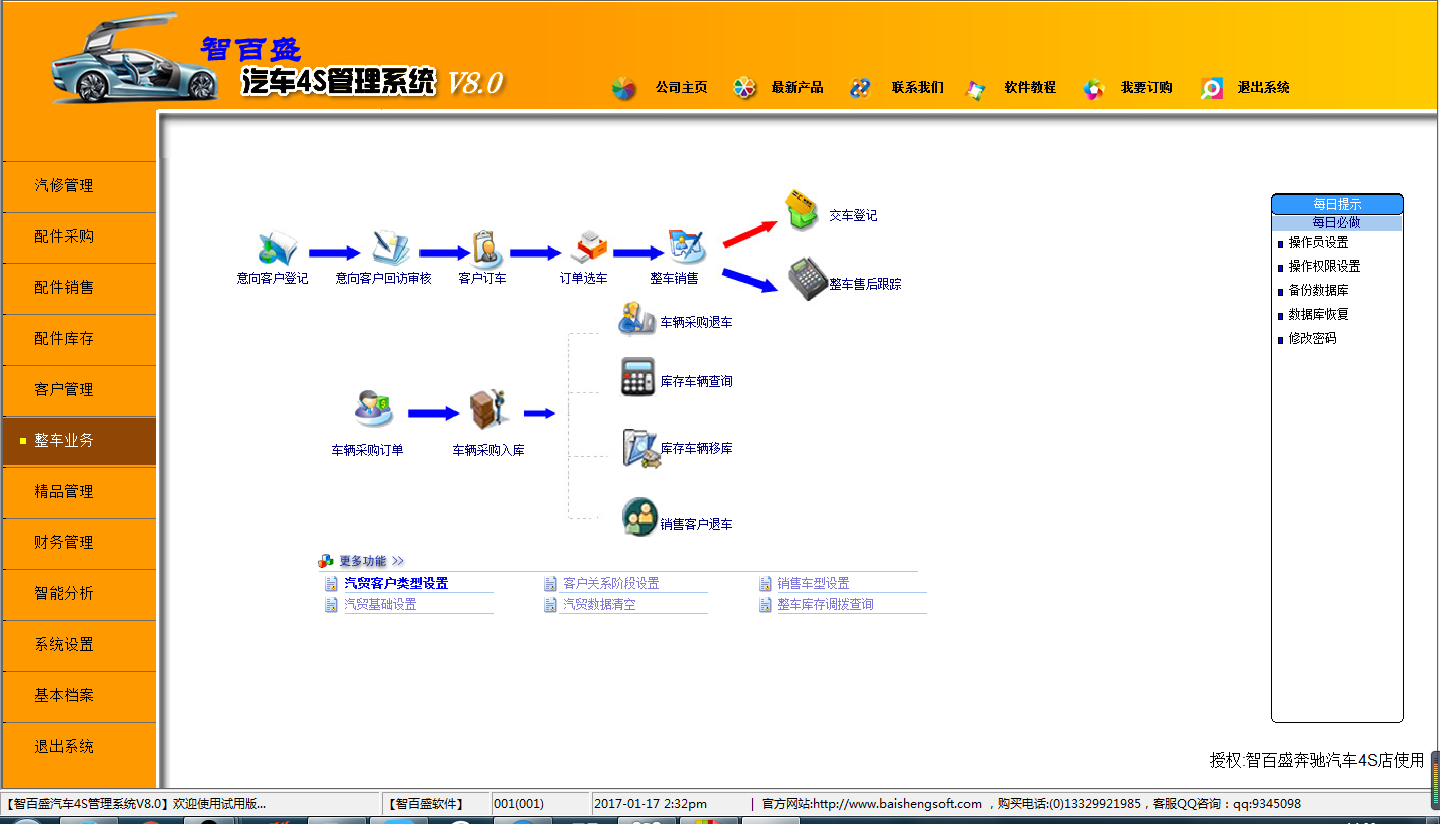The image size is (1440, 826).
Task: Open the 交车登记 icon
Action: (802, 210)
